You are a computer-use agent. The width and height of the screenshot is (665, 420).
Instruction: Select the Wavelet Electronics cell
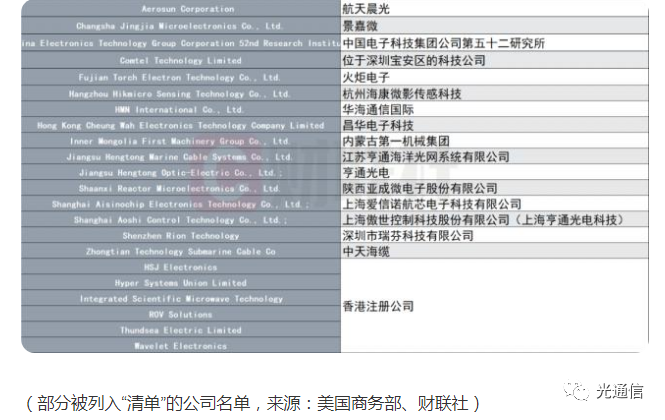[181, 345]
